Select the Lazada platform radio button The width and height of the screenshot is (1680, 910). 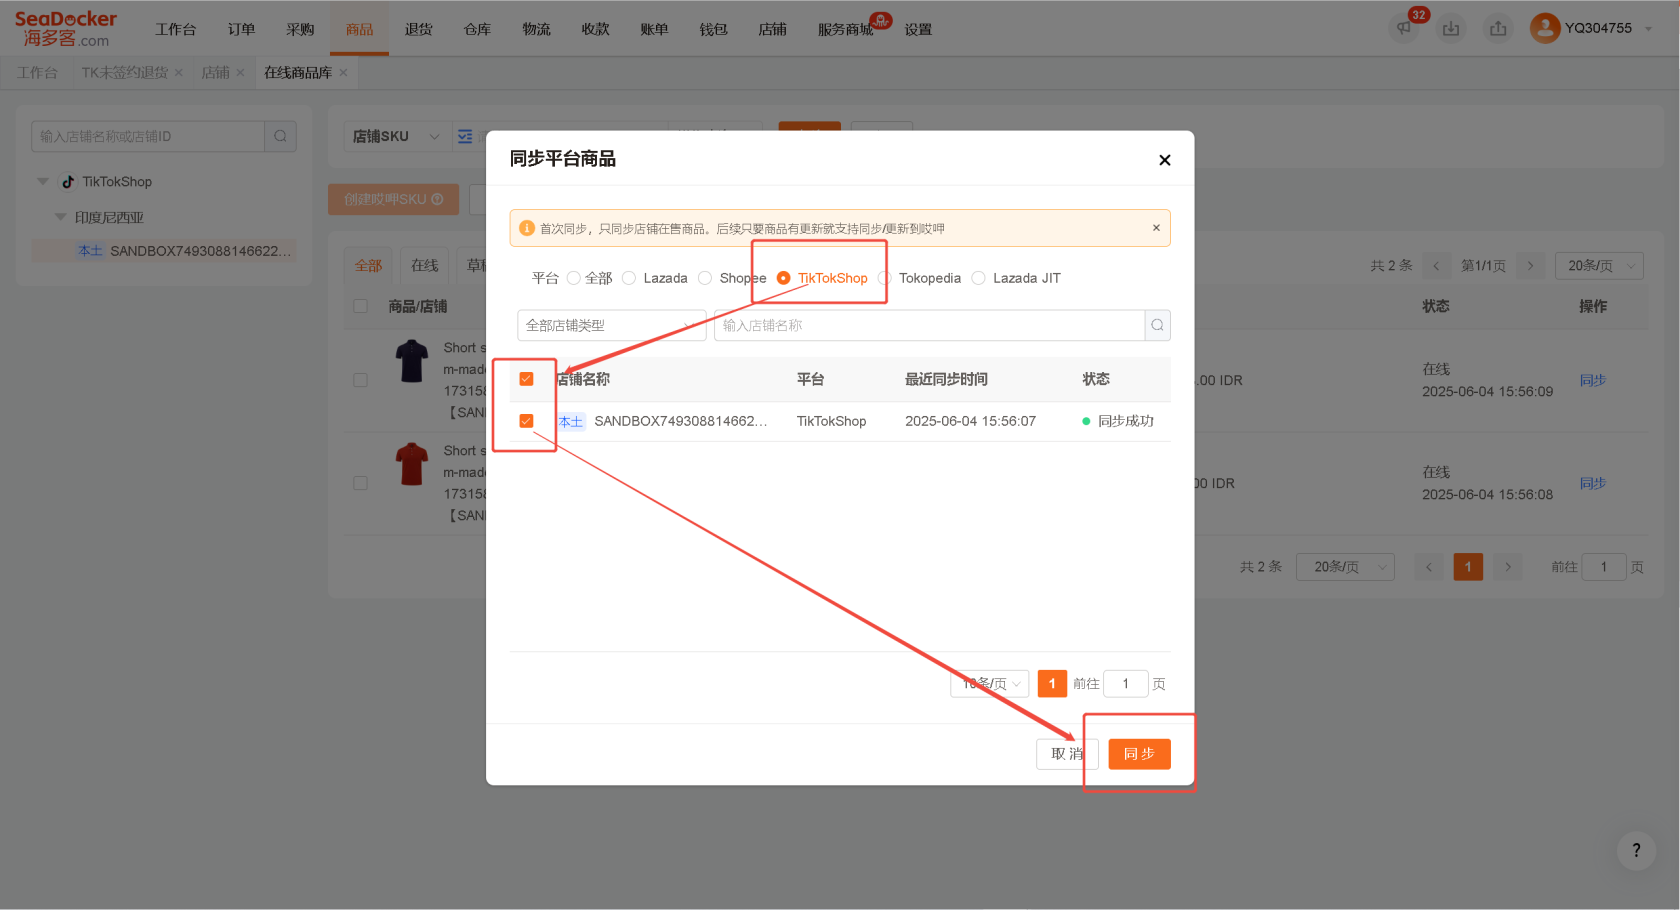point(629,278)
